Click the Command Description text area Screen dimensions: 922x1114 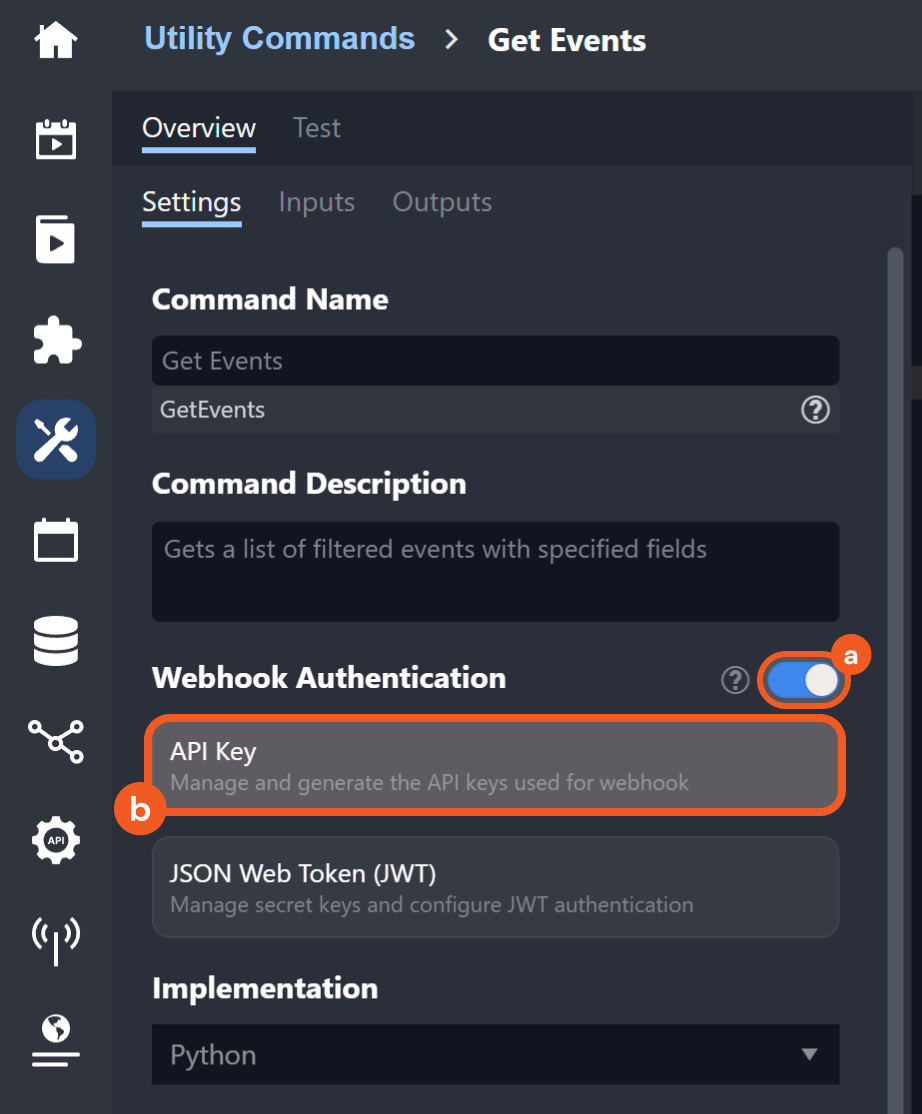(495, 571)
